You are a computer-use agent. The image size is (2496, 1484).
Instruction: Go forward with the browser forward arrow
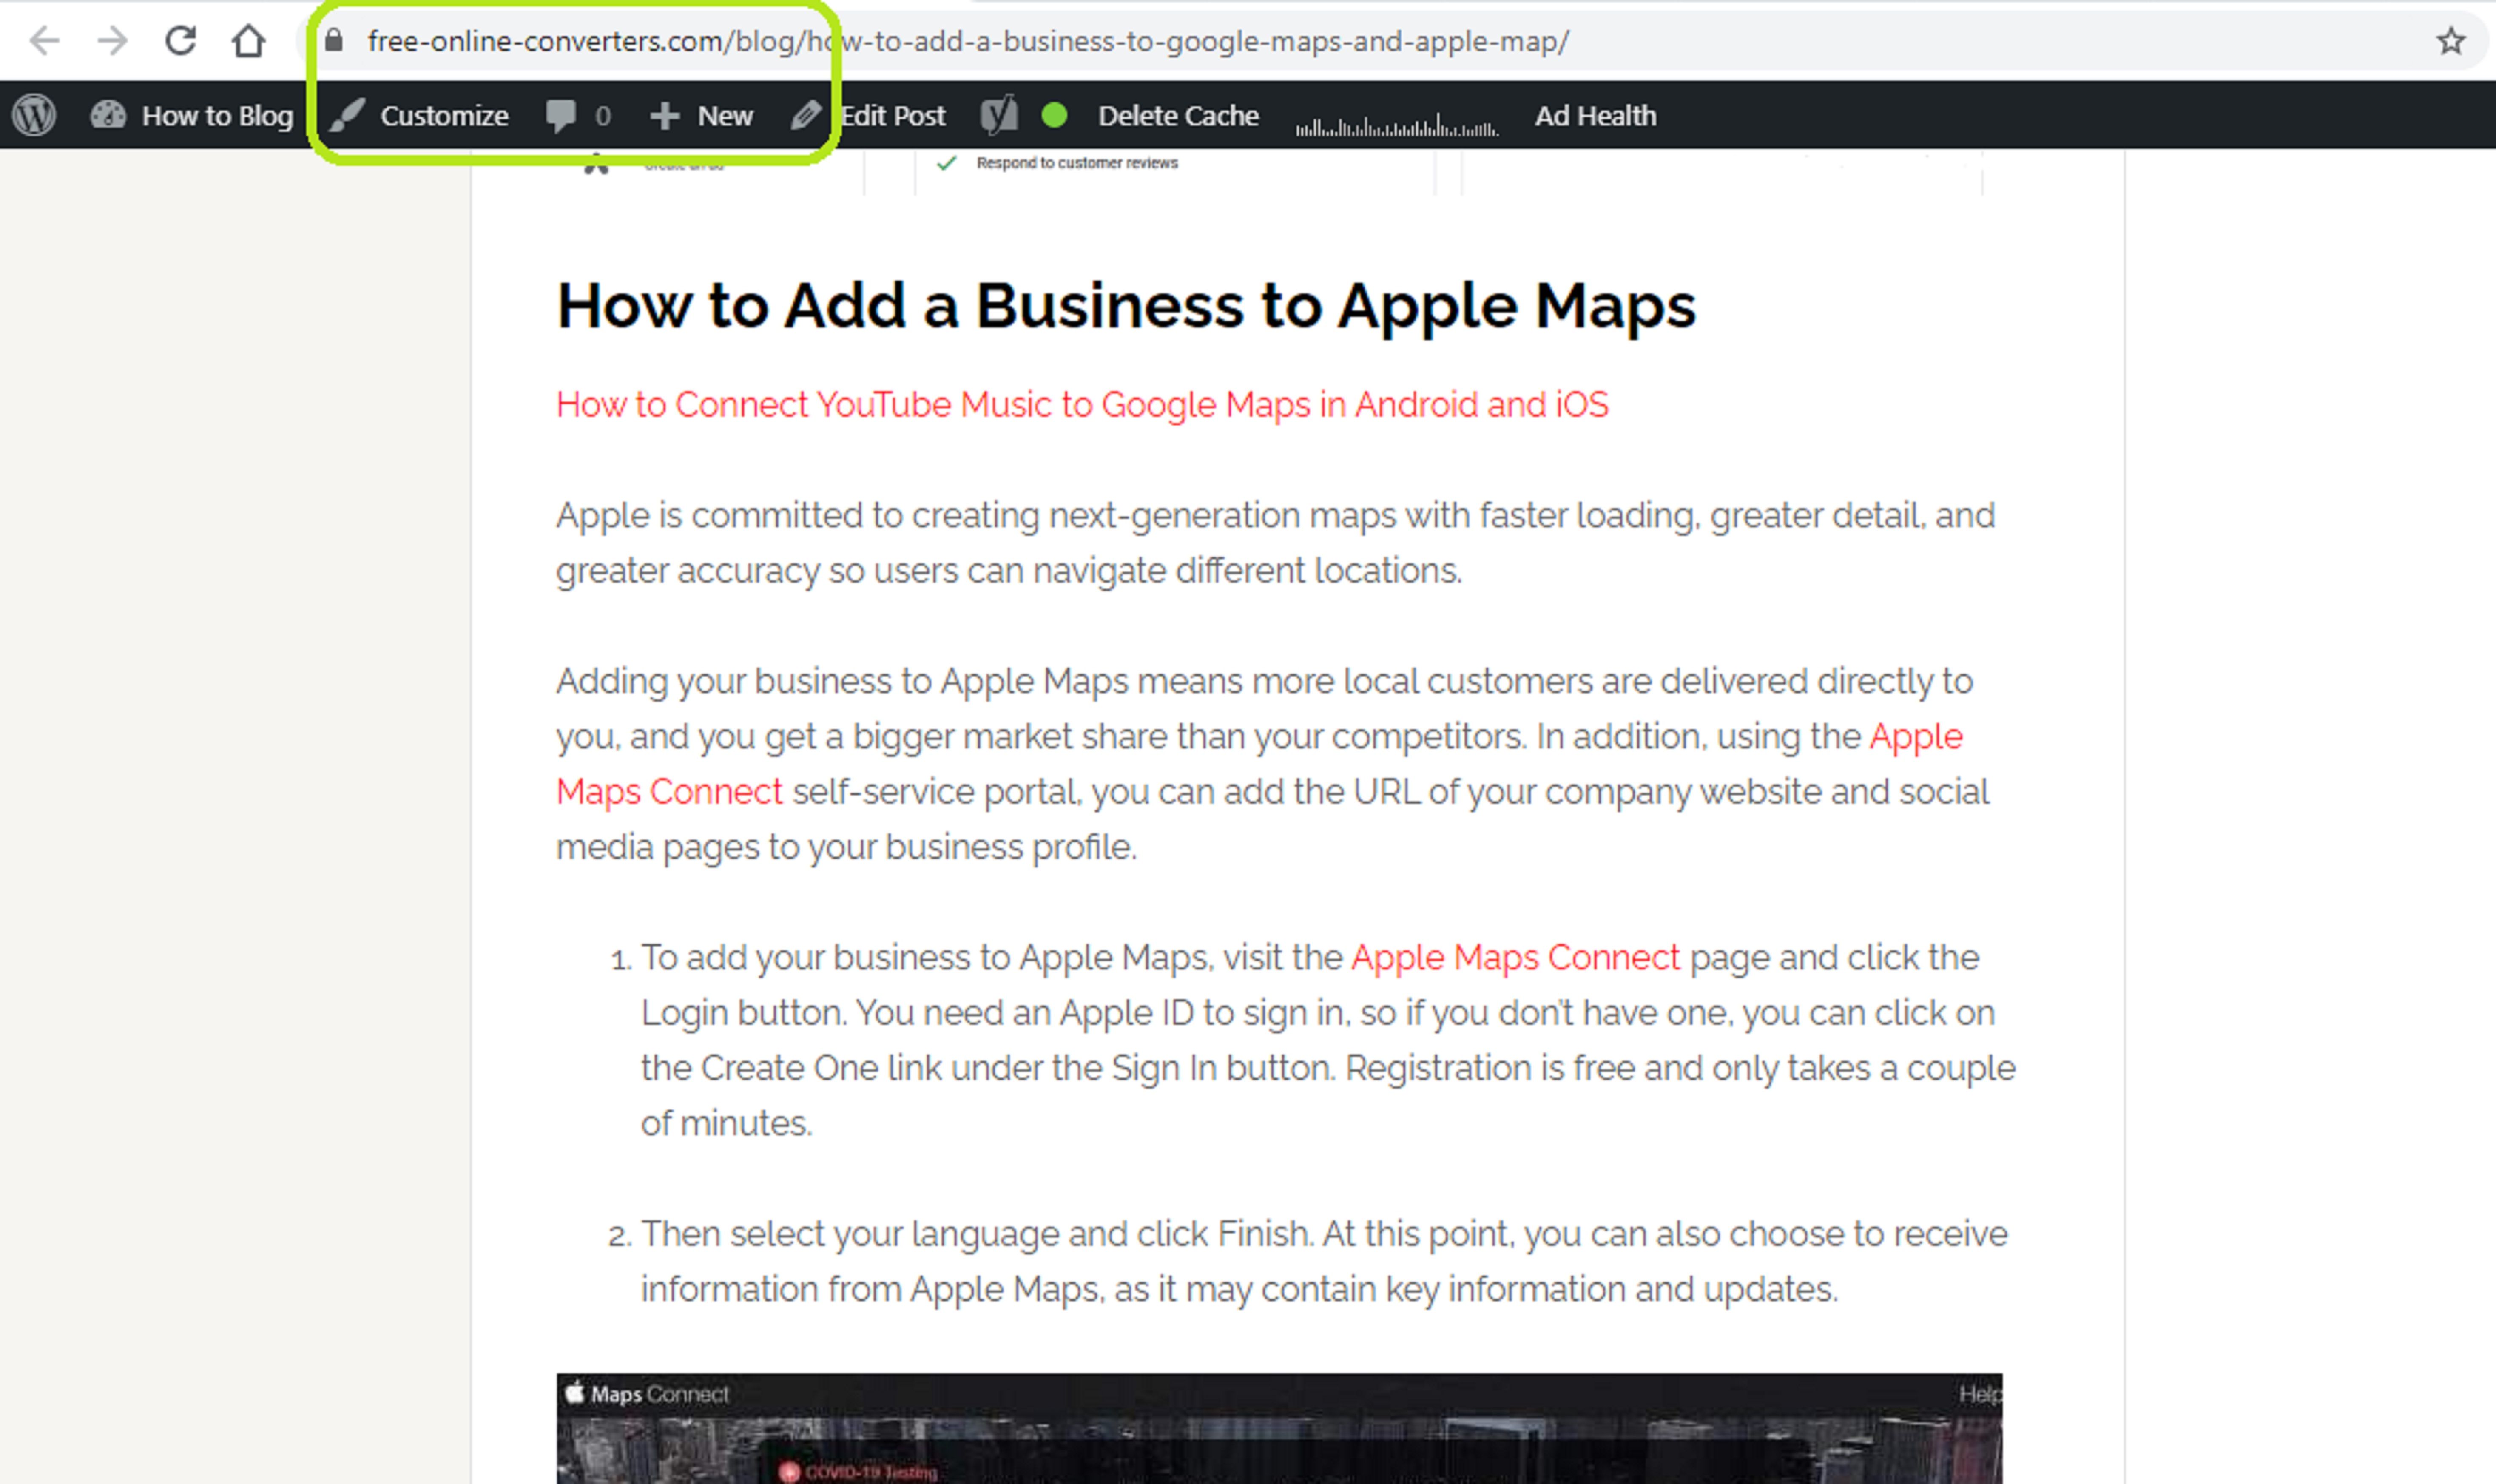(x=113, y=41)
